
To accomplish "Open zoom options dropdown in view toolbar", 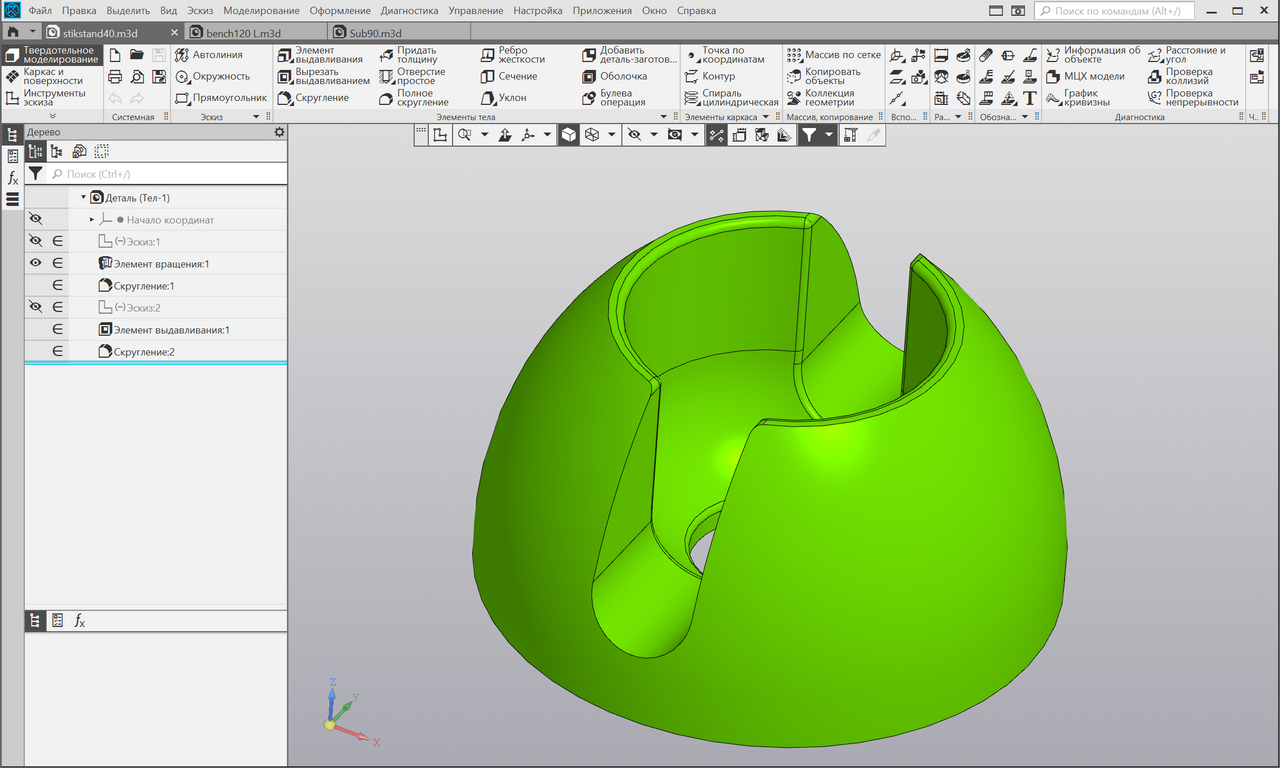I will click(x=485, y=134).
